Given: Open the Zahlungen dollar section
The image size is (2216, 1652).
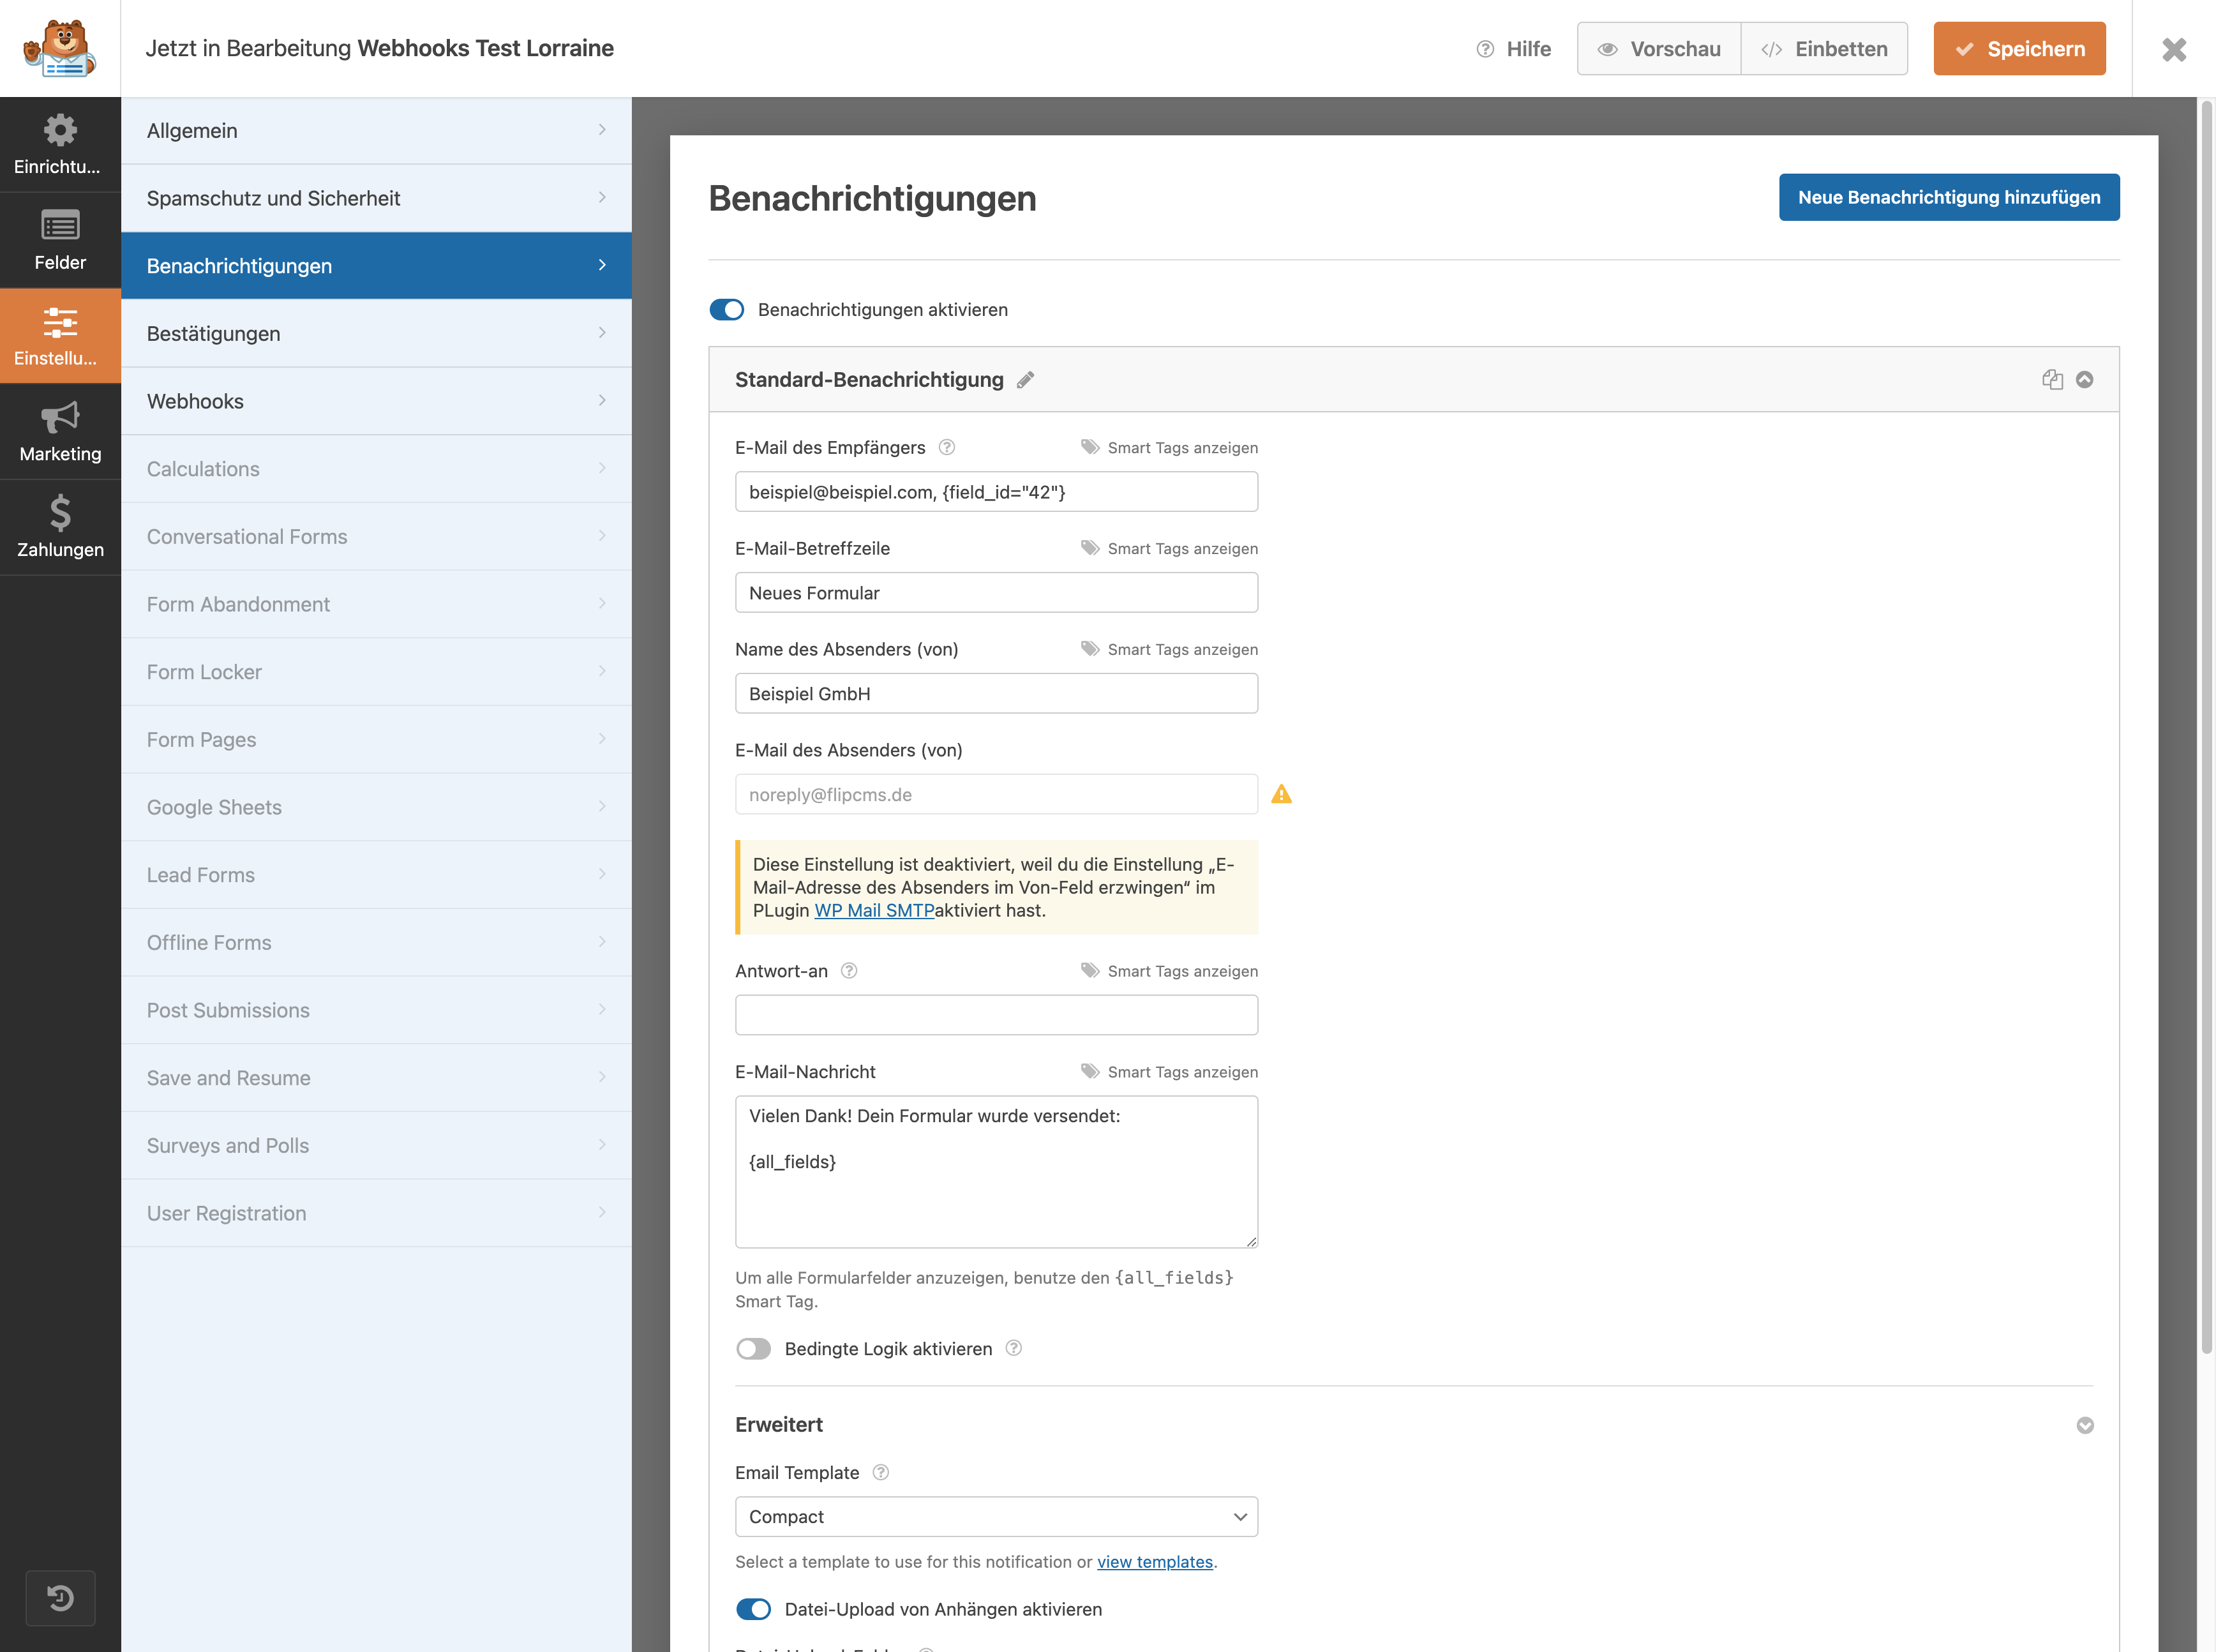Looking at the screenshot, I should 60,527.
